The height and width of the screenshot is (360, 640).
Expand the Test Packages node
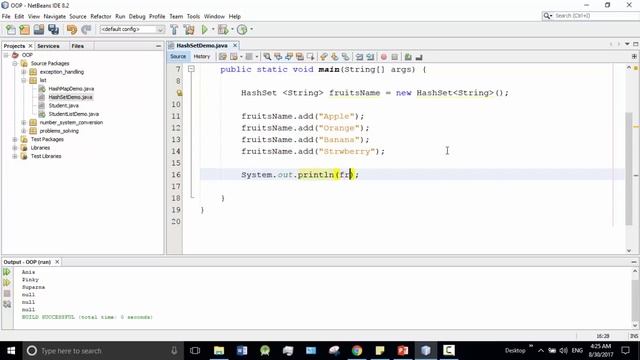(x=15, y=139)
